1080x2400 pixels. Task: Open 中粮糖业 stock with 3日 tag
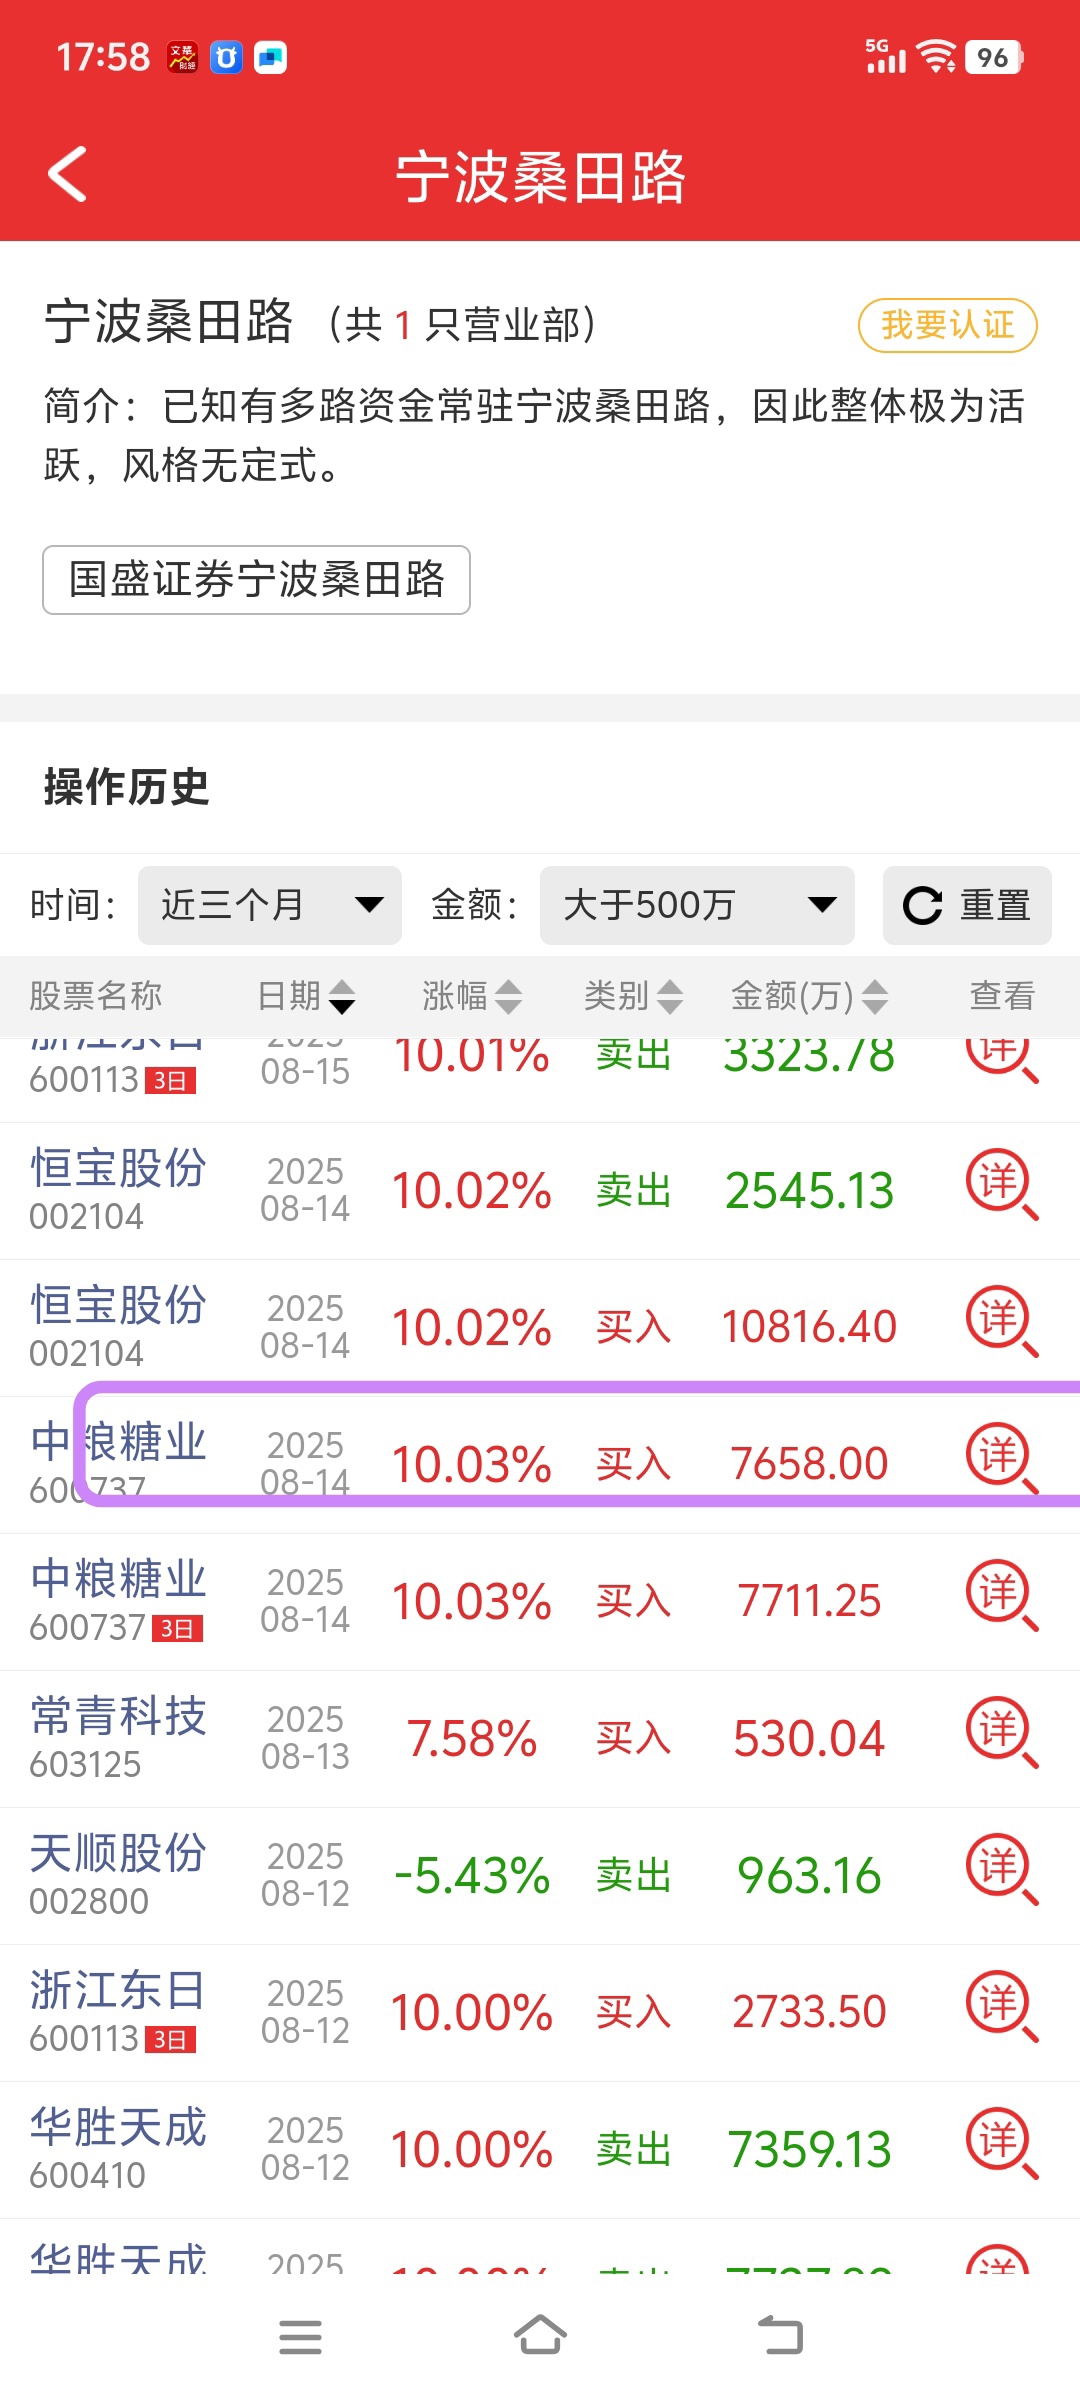coord(118,1600)
